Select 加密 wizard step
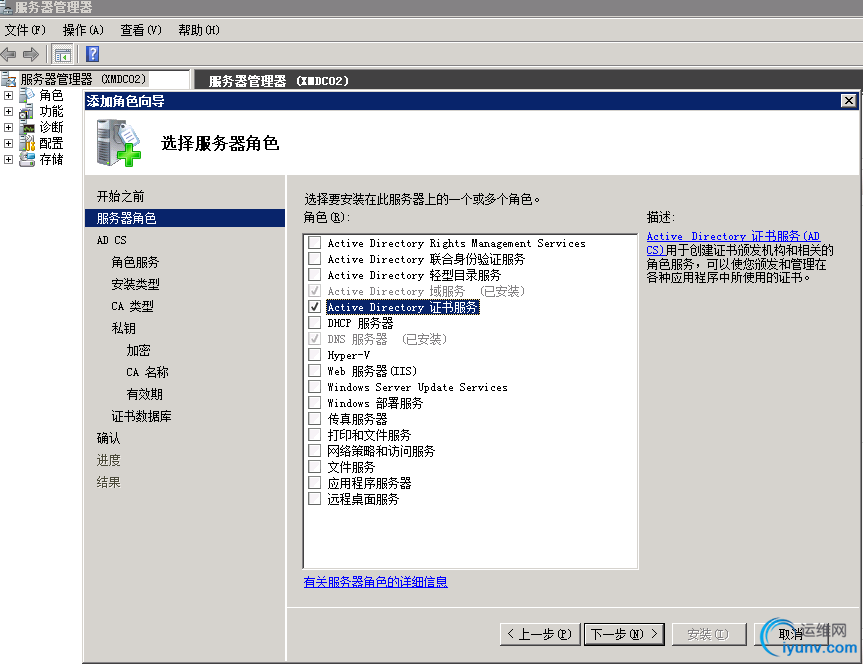Screen dimensions: 863x664 point(138,350)
